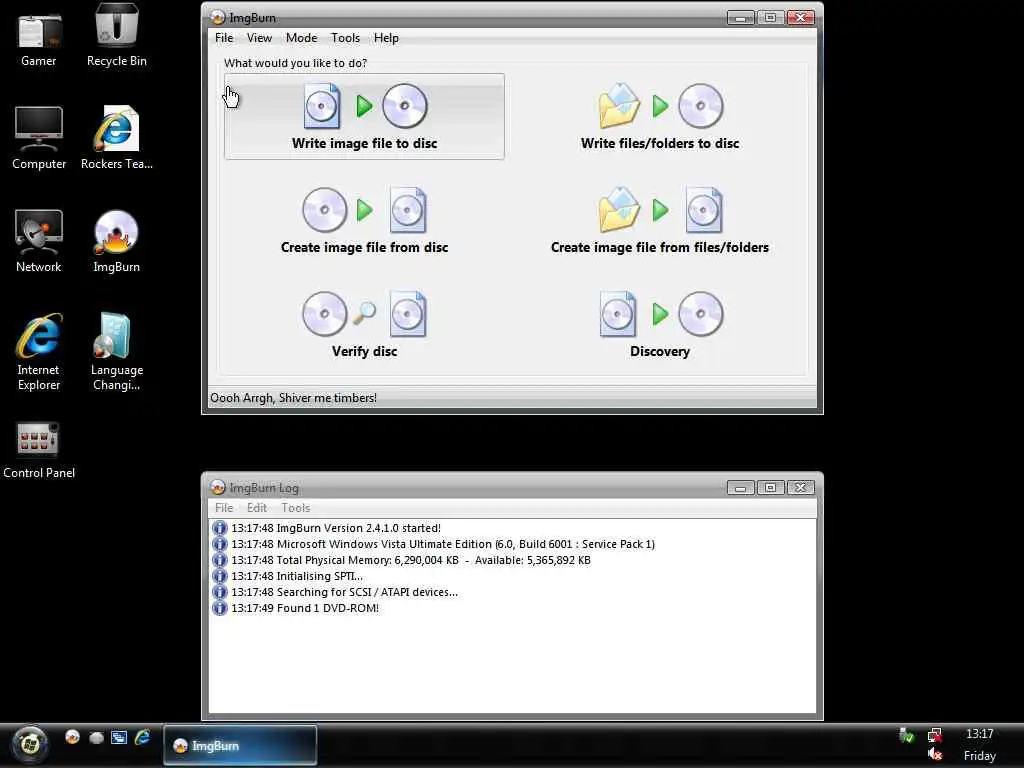The image size is (1024, 768).
Task: Click status bar text 'Oooh Arrgh, Shiver me timbers!'
Action: point(293,398)
